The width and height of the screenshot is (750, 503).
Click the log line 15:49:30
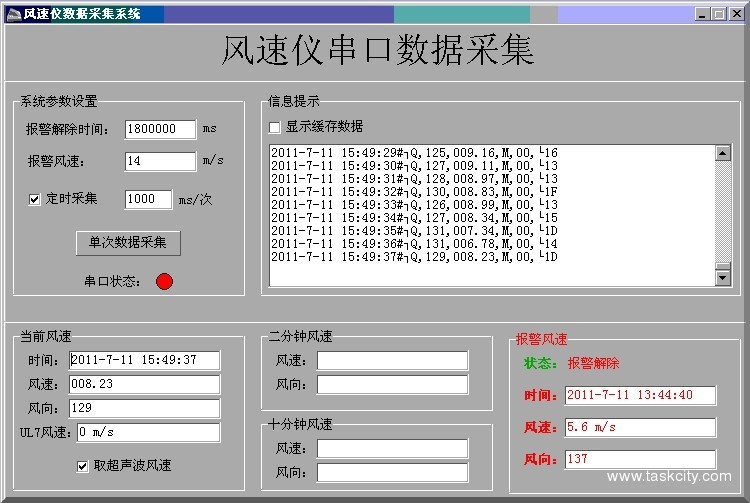(x=414, y=166)
